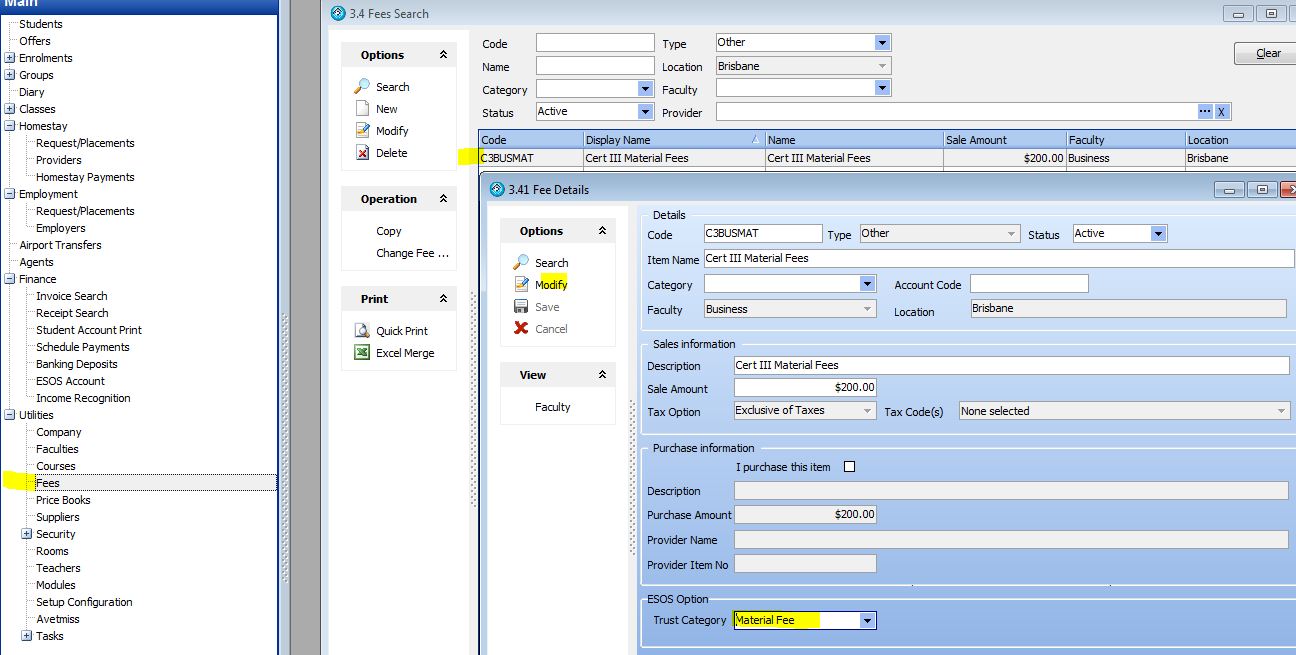Click the Quick Print icon

tap(363, 331)
